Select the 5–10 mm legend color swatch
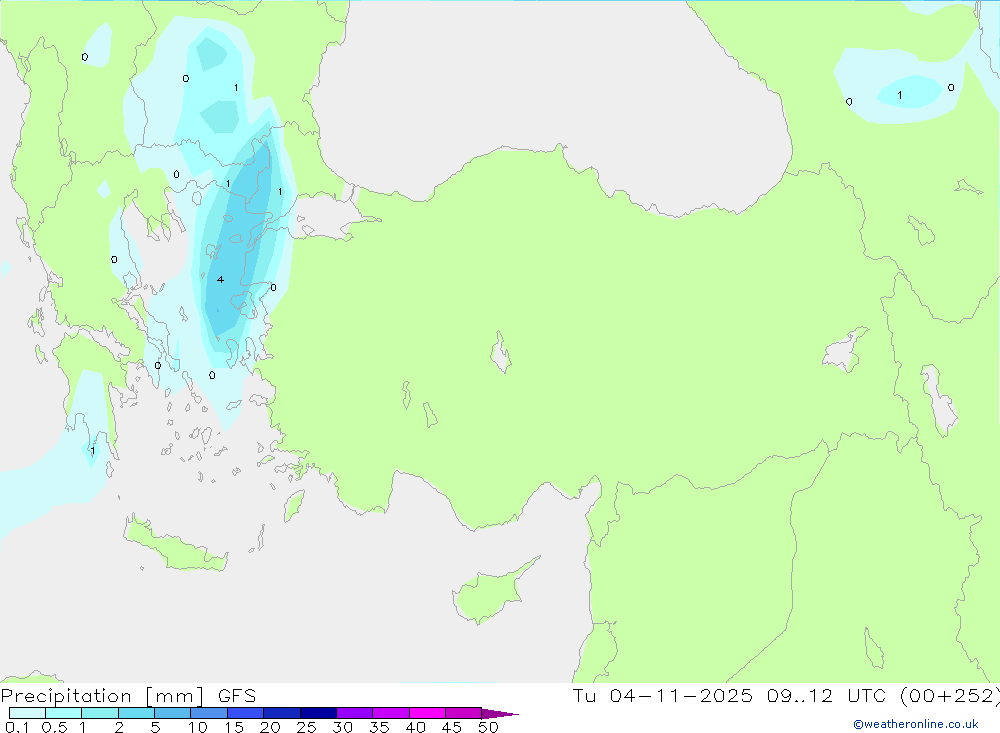This screenshot has width=1000, height=733. pyautogui.click(x=172, y=713)
